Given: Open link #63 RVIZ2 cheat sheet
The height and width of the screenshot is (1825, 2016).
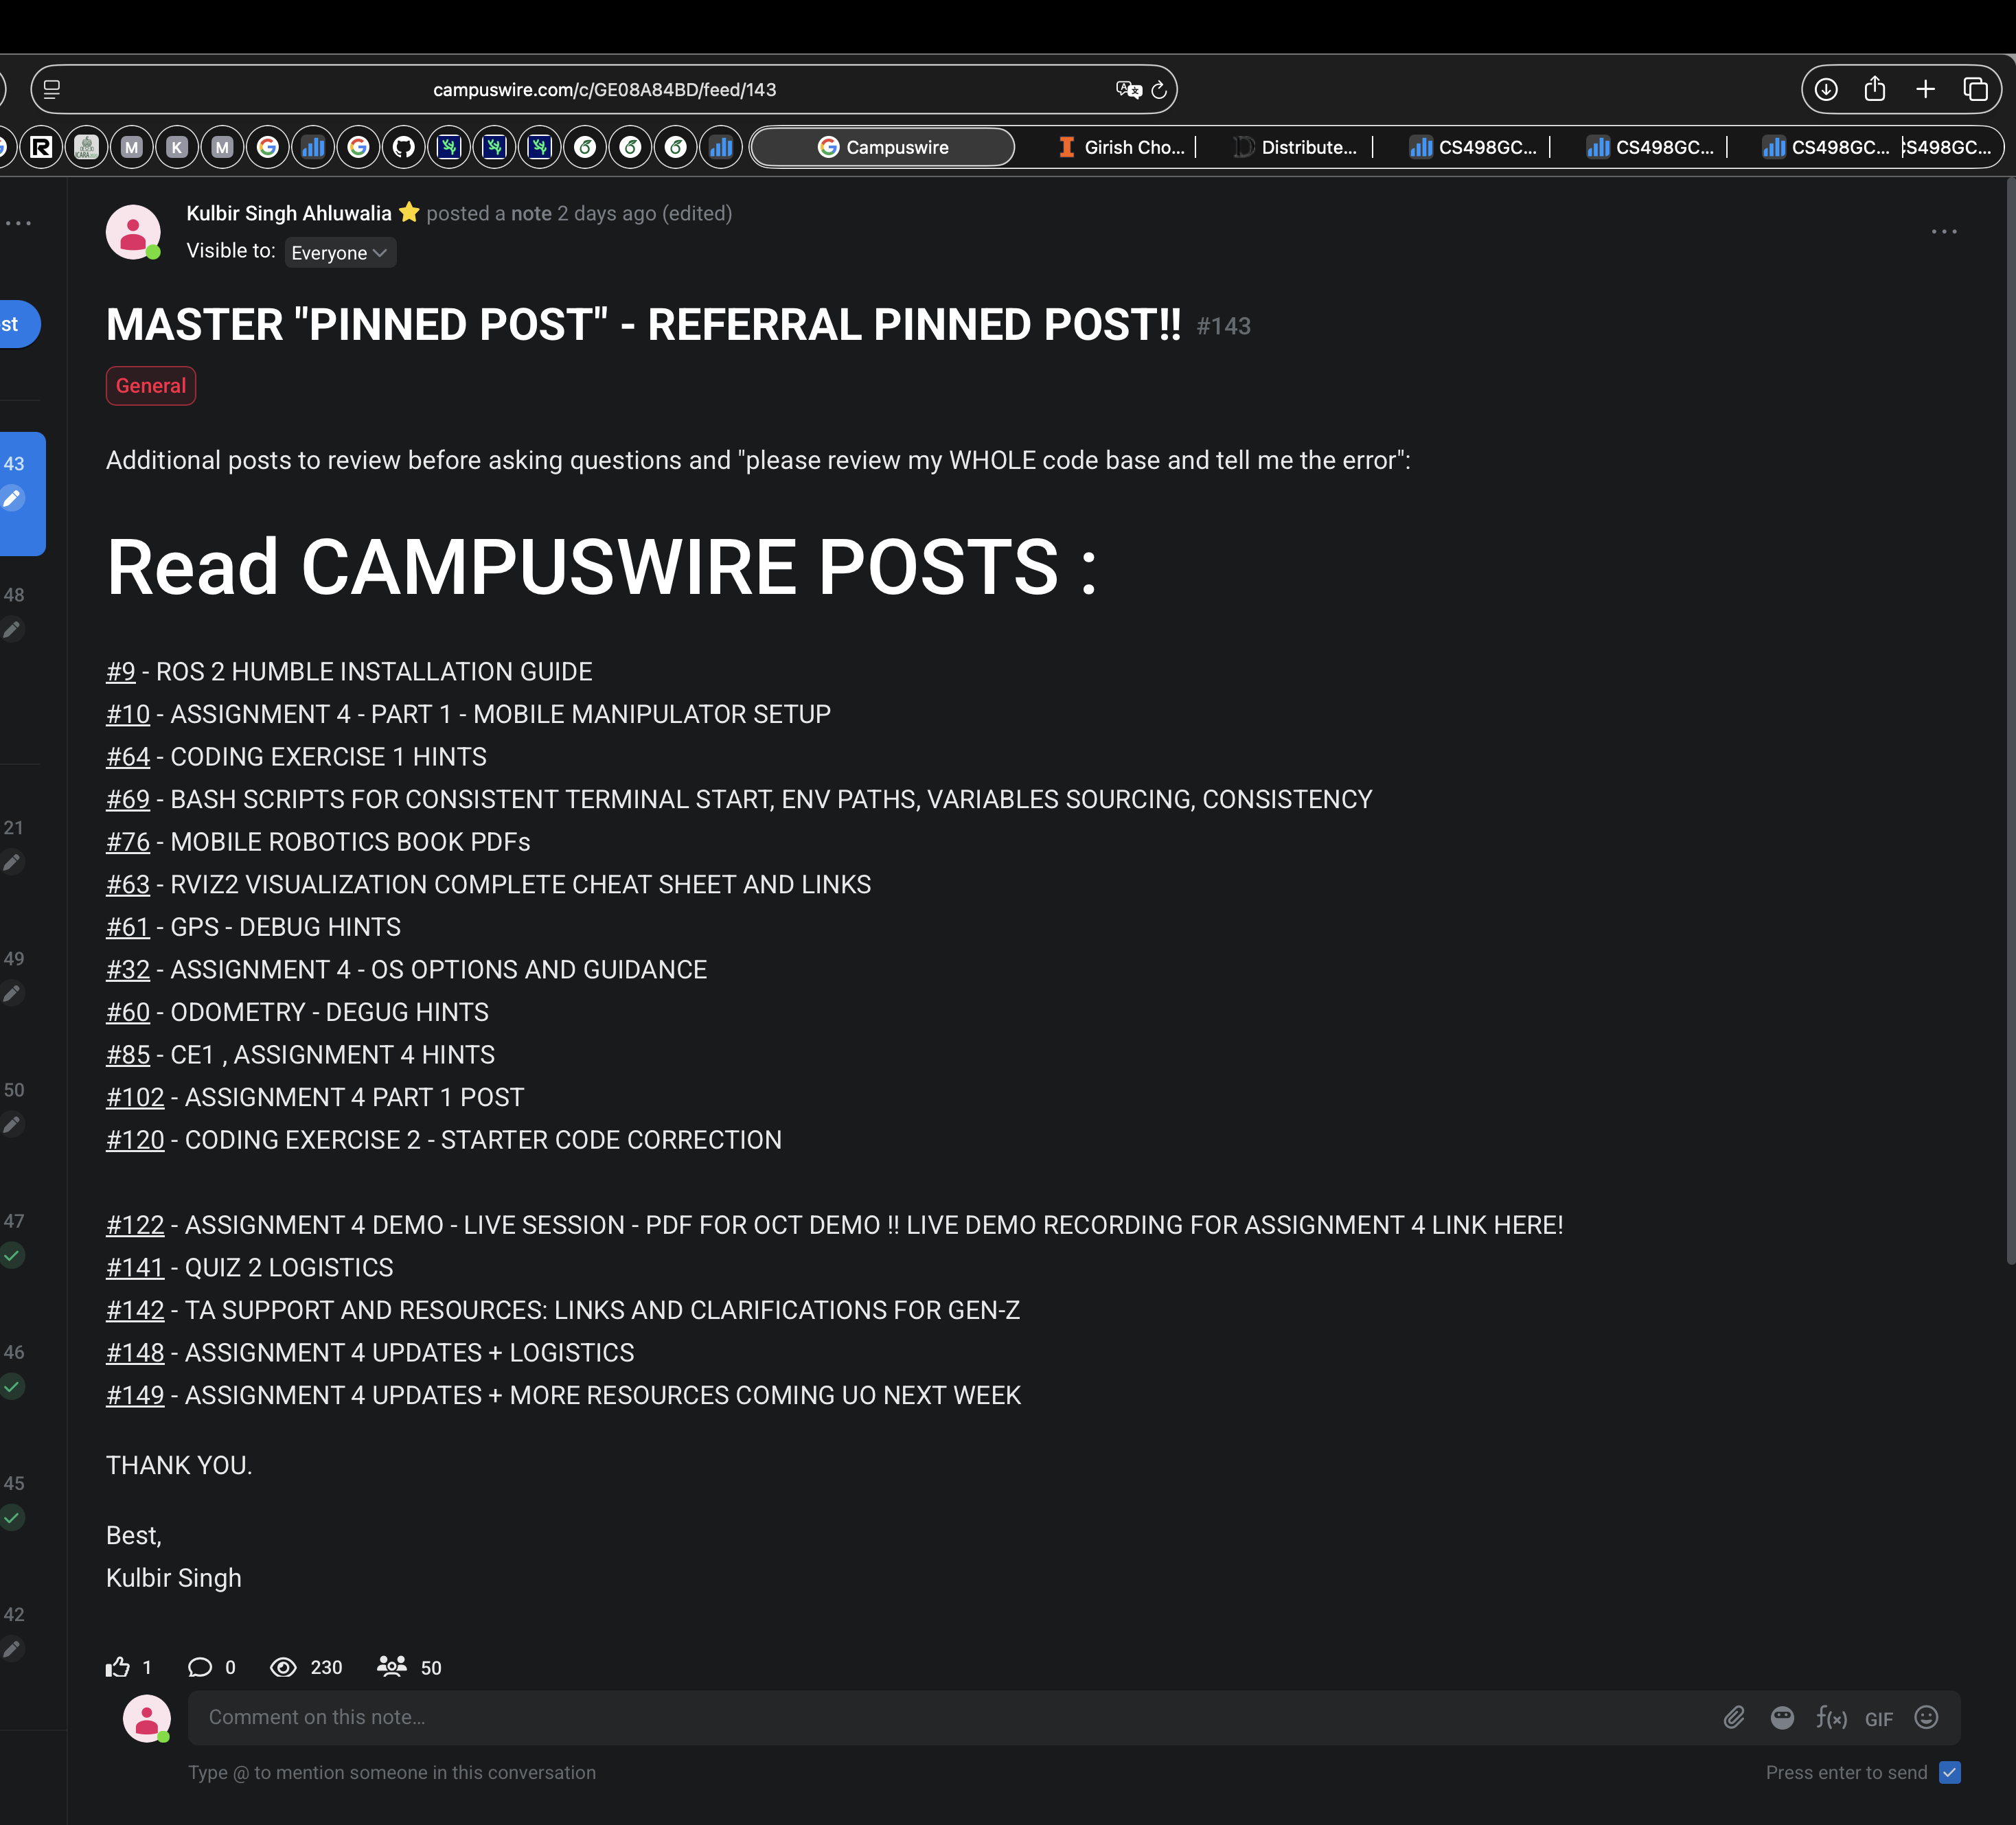Looking at the screenshot, I should click(x=128, y=884).
